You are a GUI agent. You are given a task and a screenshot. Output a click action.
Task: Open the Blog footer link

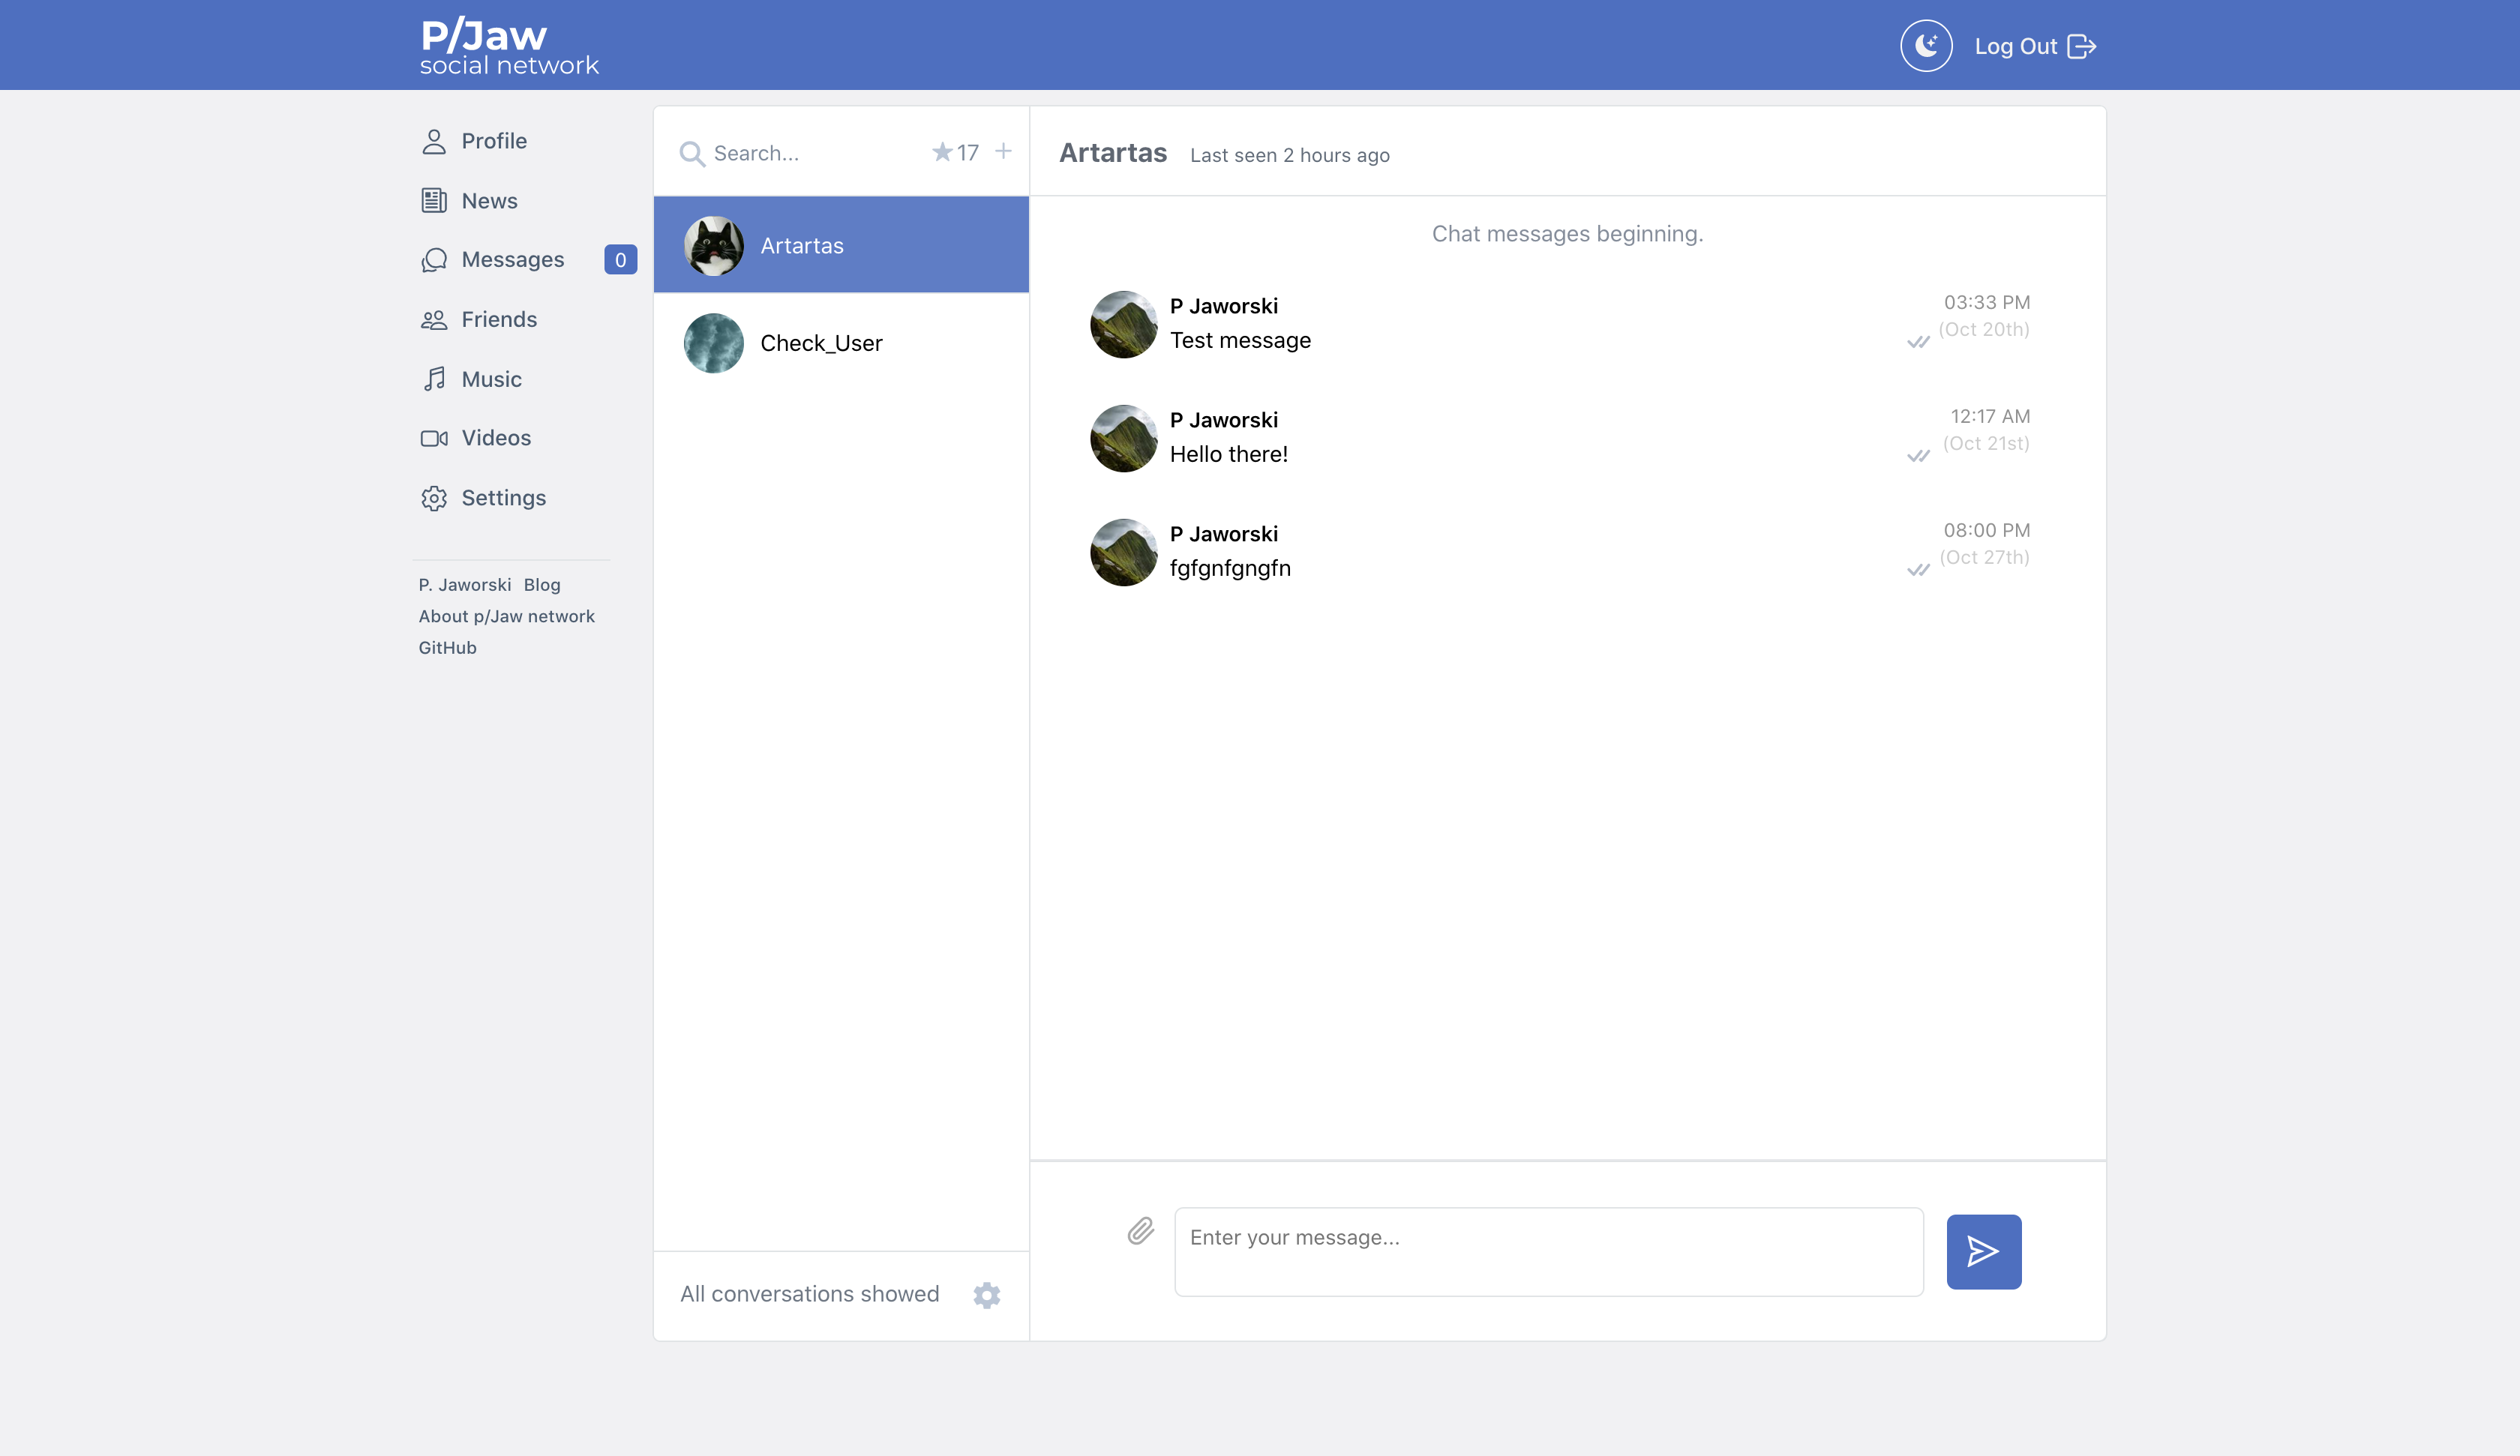(542, 585)
